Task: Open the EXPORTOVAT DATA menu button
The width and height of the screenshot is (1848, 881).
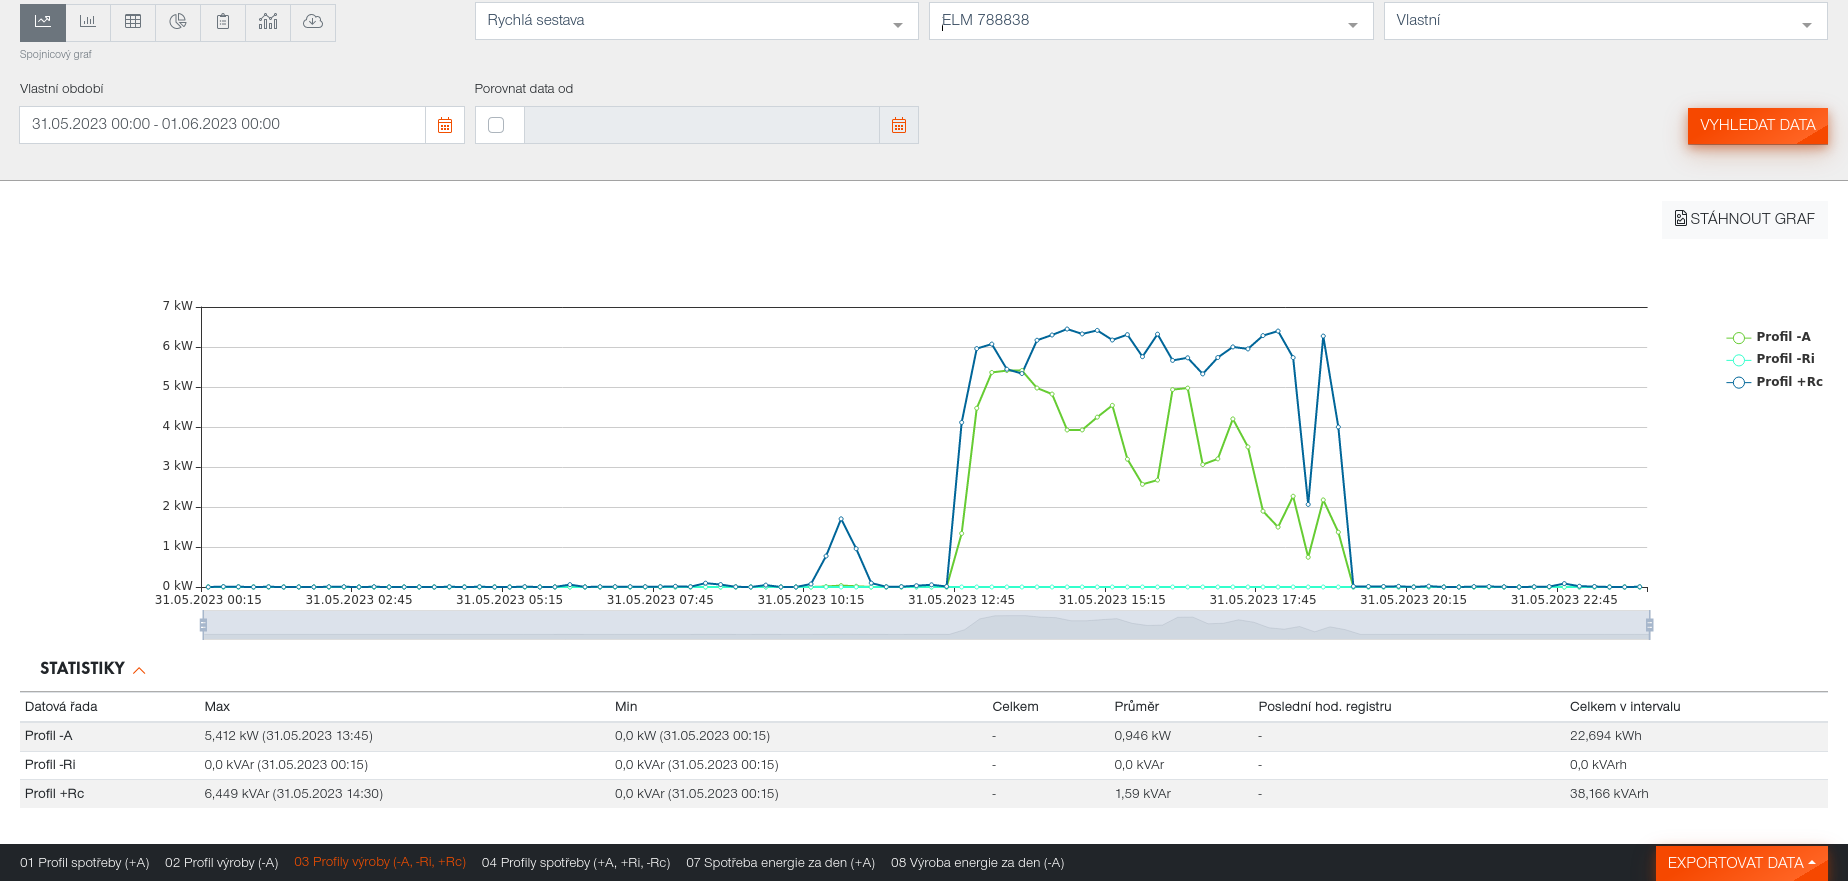Action: tap(1741, 863)
